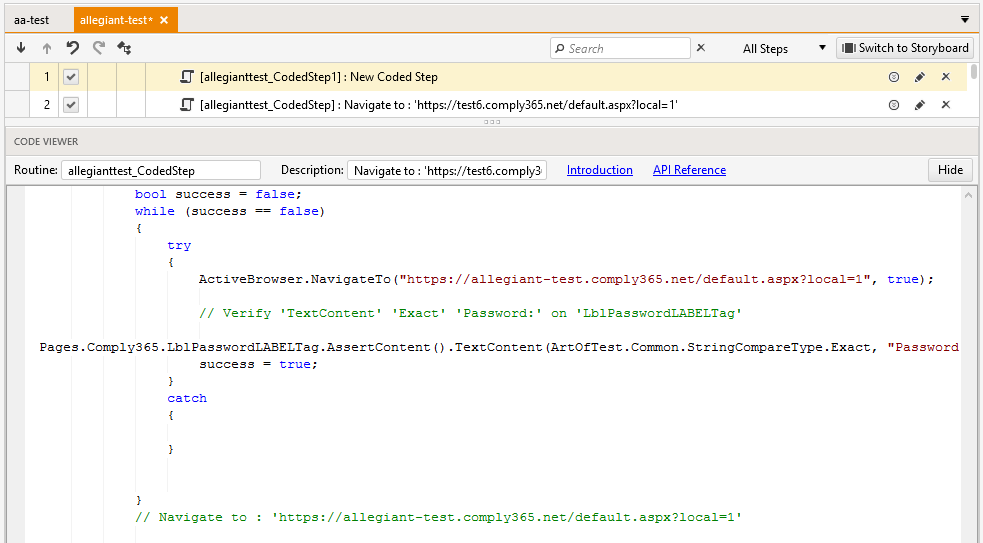Click the circular options icon on step 2
Viewport: 983px width, 543px height.
(894, 105)
